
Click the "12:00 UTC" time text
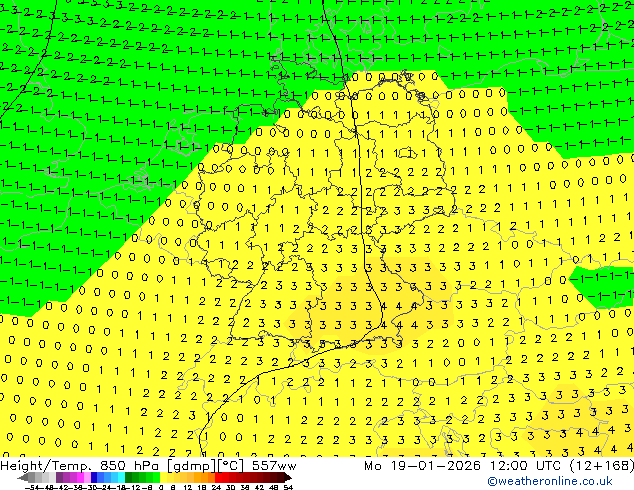pyautogui.click(x=527, y=466)
